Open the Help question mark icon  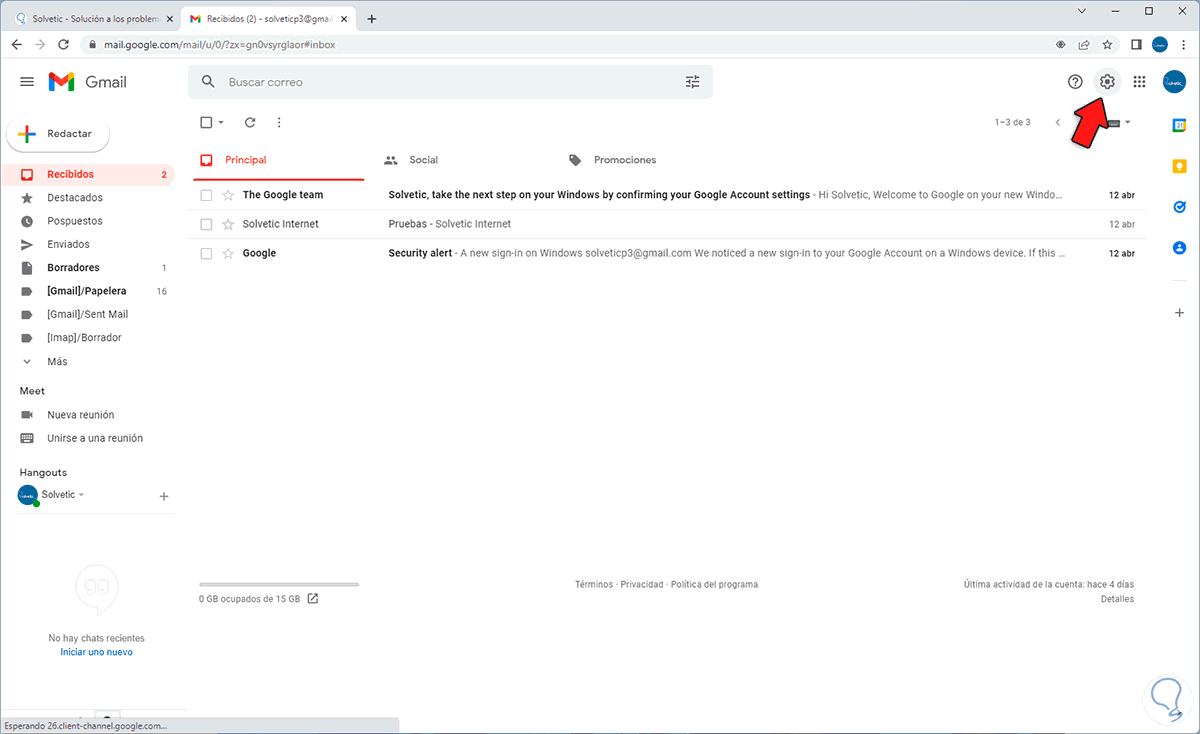(1075, 82)
